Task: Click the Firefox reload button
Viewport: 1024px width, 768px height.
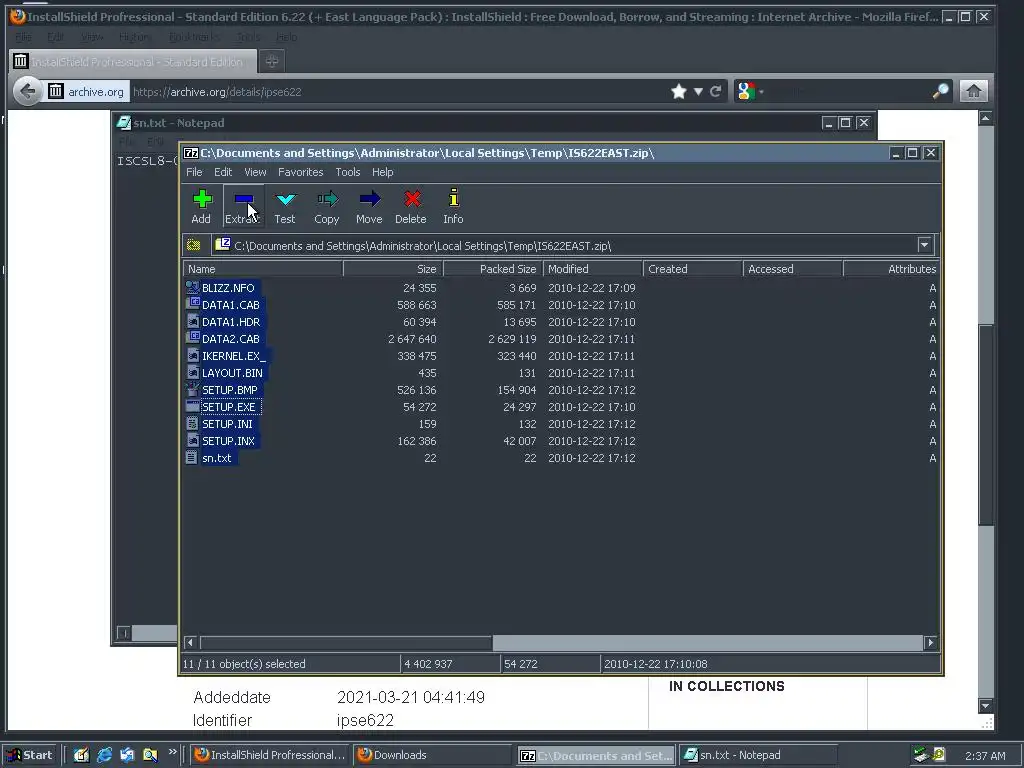Action: pyautogui.click(x=716, y=91)
